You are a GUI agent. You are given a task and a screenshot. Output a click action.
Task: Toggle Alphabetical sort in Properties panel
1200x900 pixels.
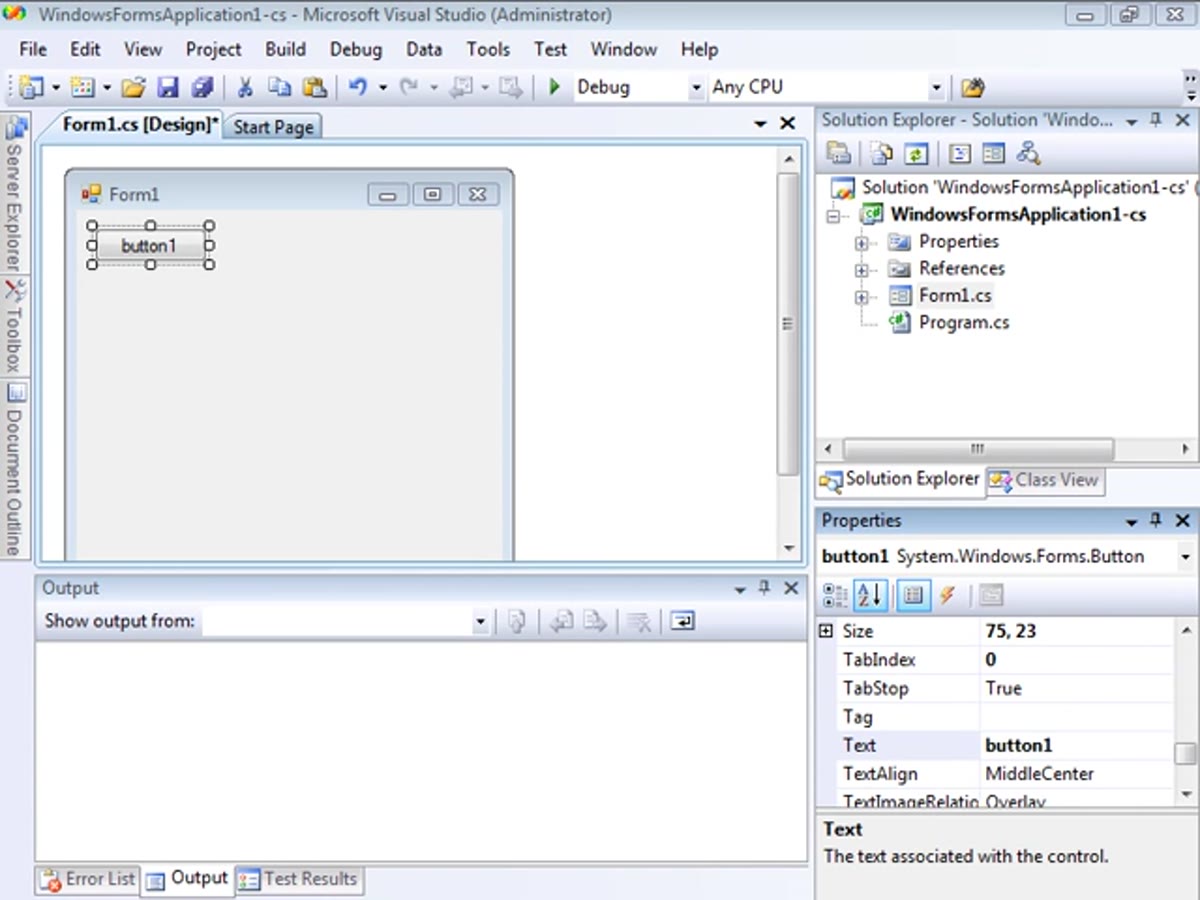coord(869,595)
